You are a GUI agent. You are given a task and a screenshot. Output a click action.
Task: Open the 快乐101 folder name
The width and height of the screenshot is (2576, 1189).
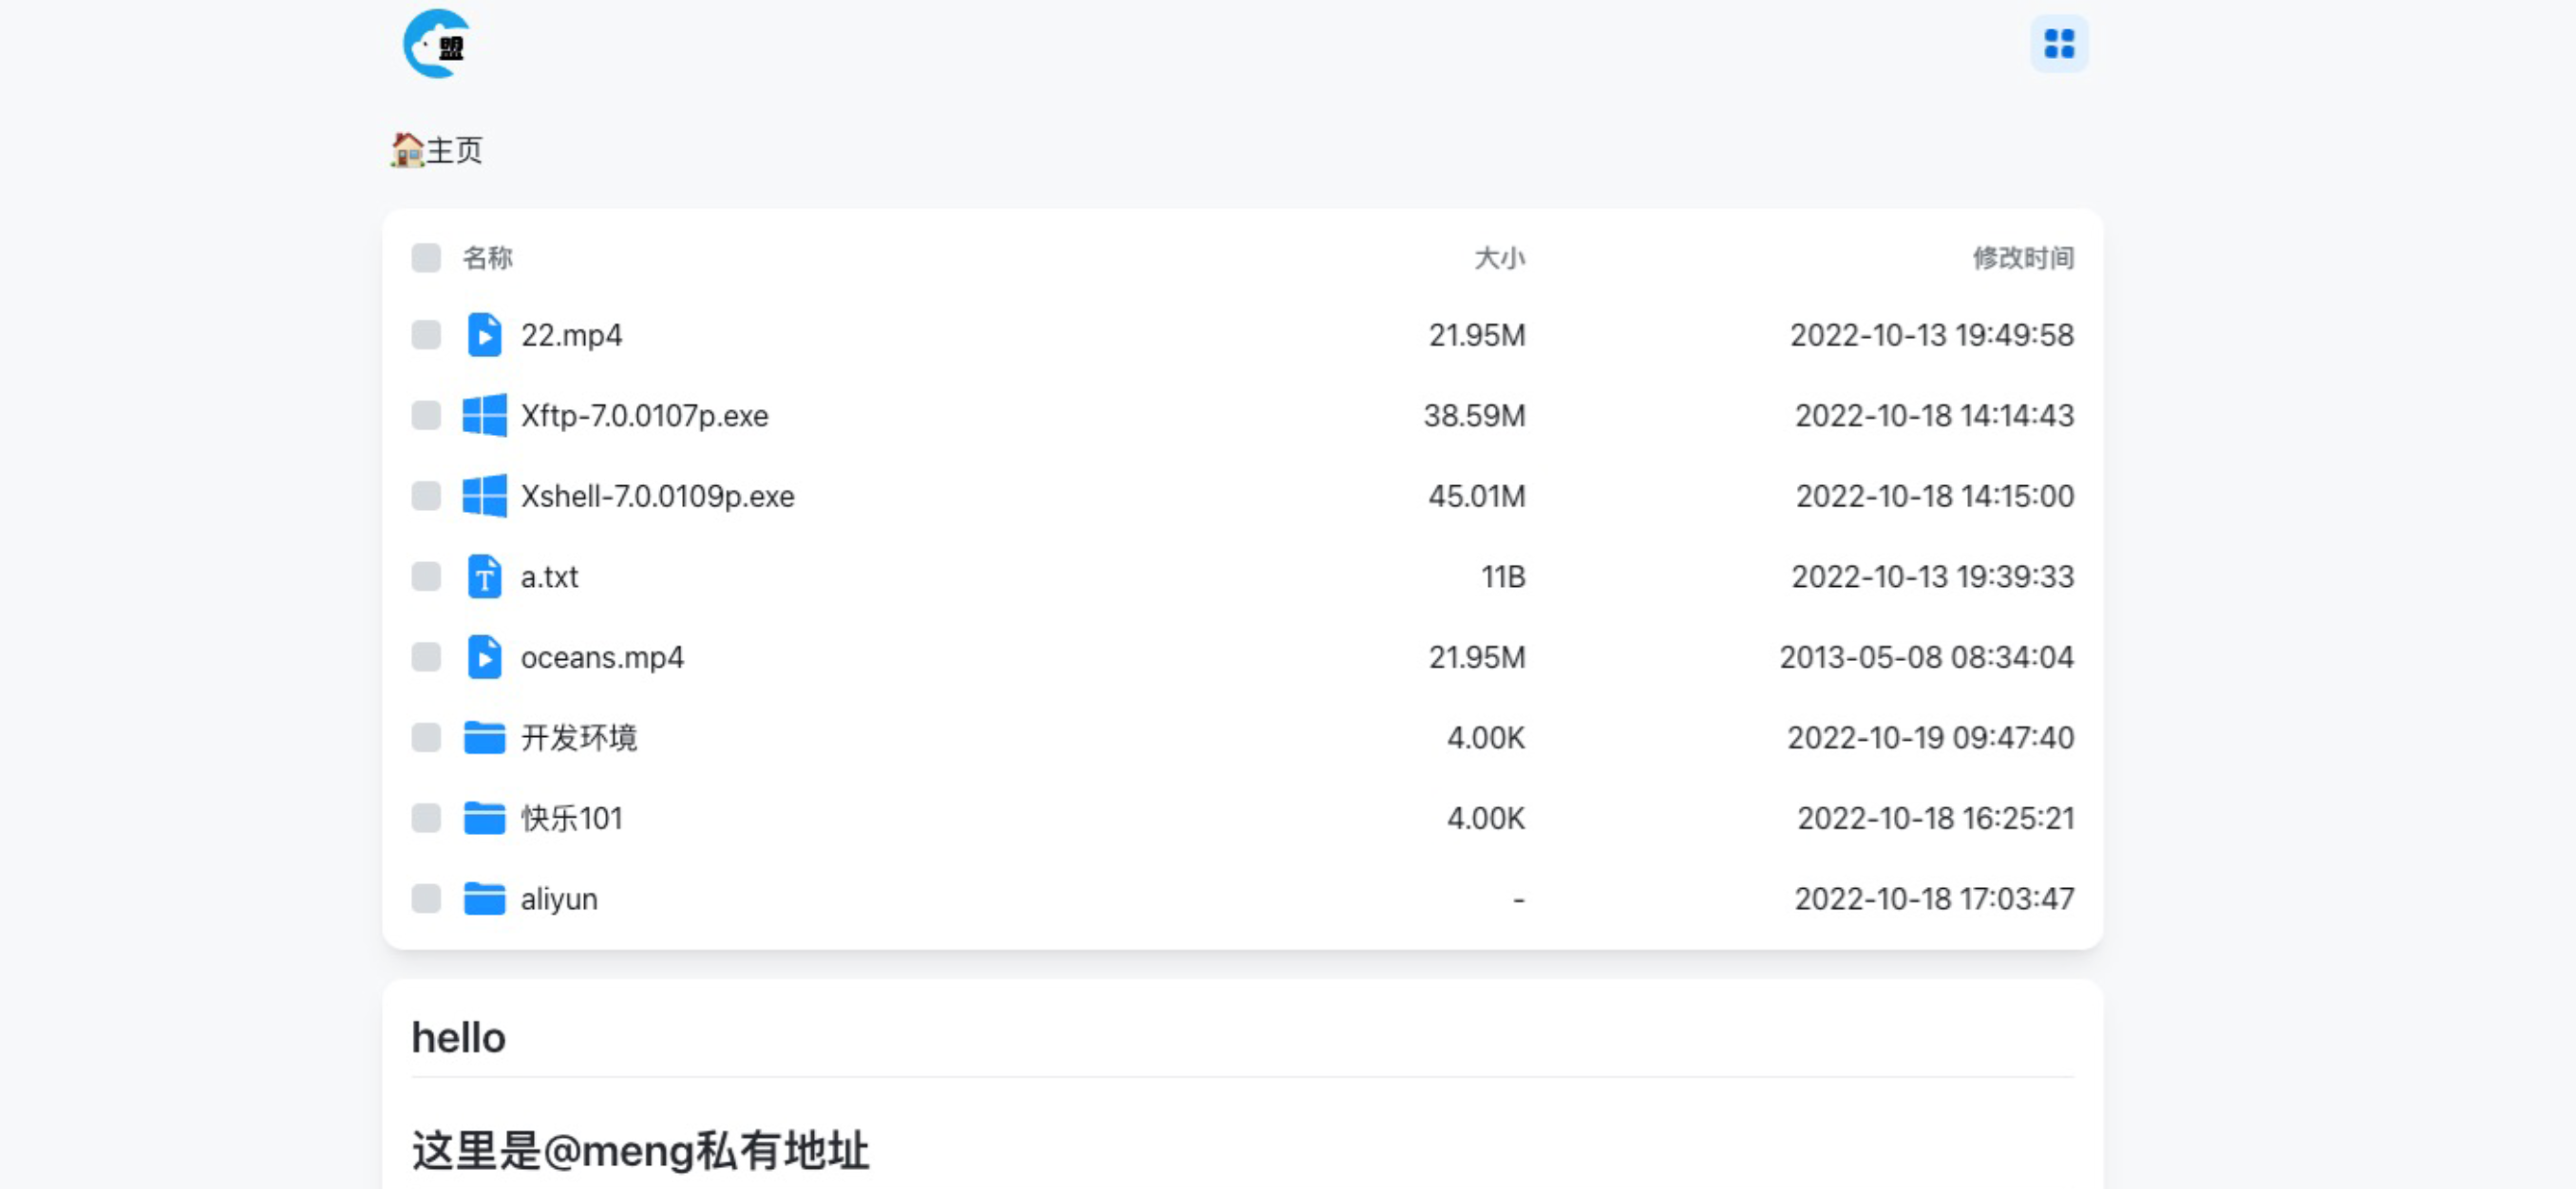tap(571, 818)
